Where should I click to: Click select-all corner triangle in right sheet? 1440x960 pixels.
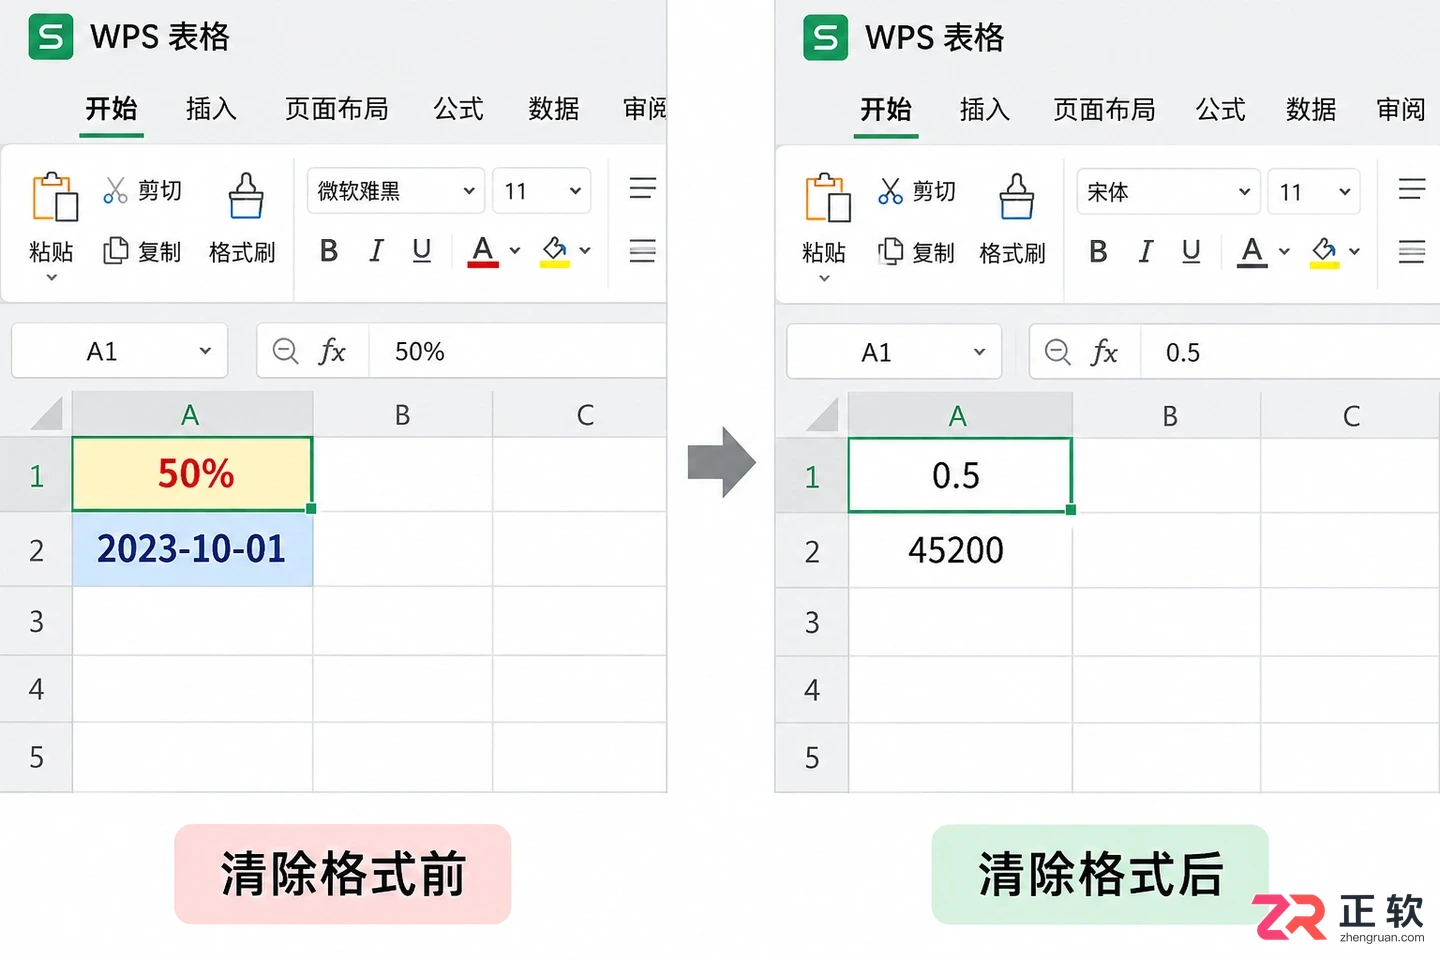coord(822,414)
